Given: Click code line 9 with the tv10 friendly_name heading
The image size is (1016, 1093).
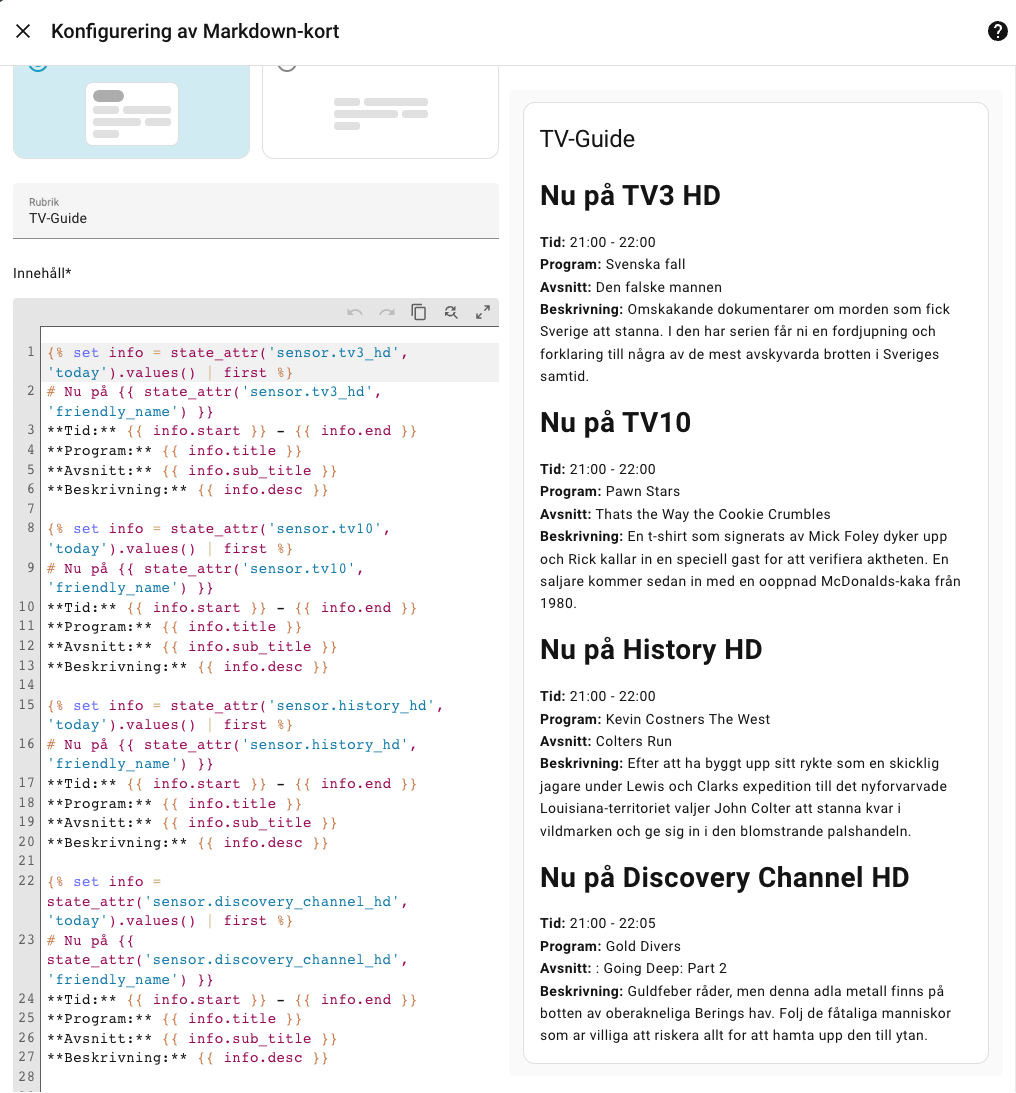Looking at the screenshot, I should pos(206,578).
